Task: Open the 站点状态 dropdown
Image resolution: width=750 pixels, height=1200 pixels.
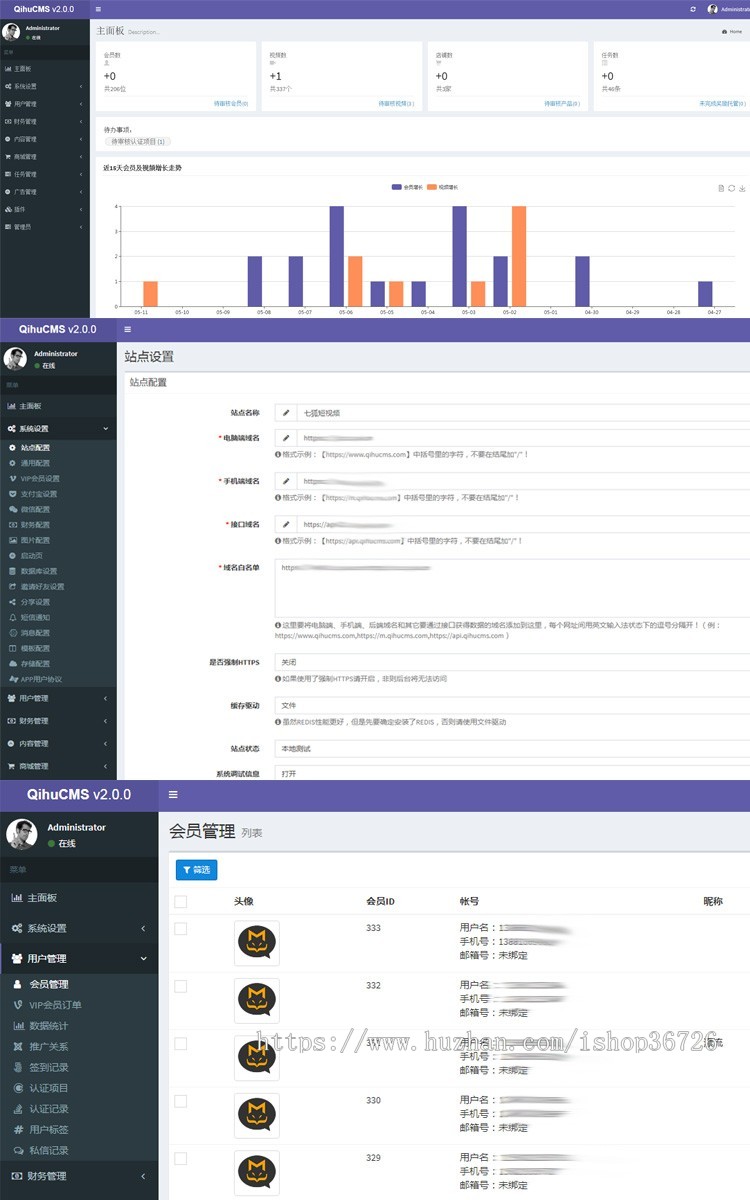Action: coord(512,748)
